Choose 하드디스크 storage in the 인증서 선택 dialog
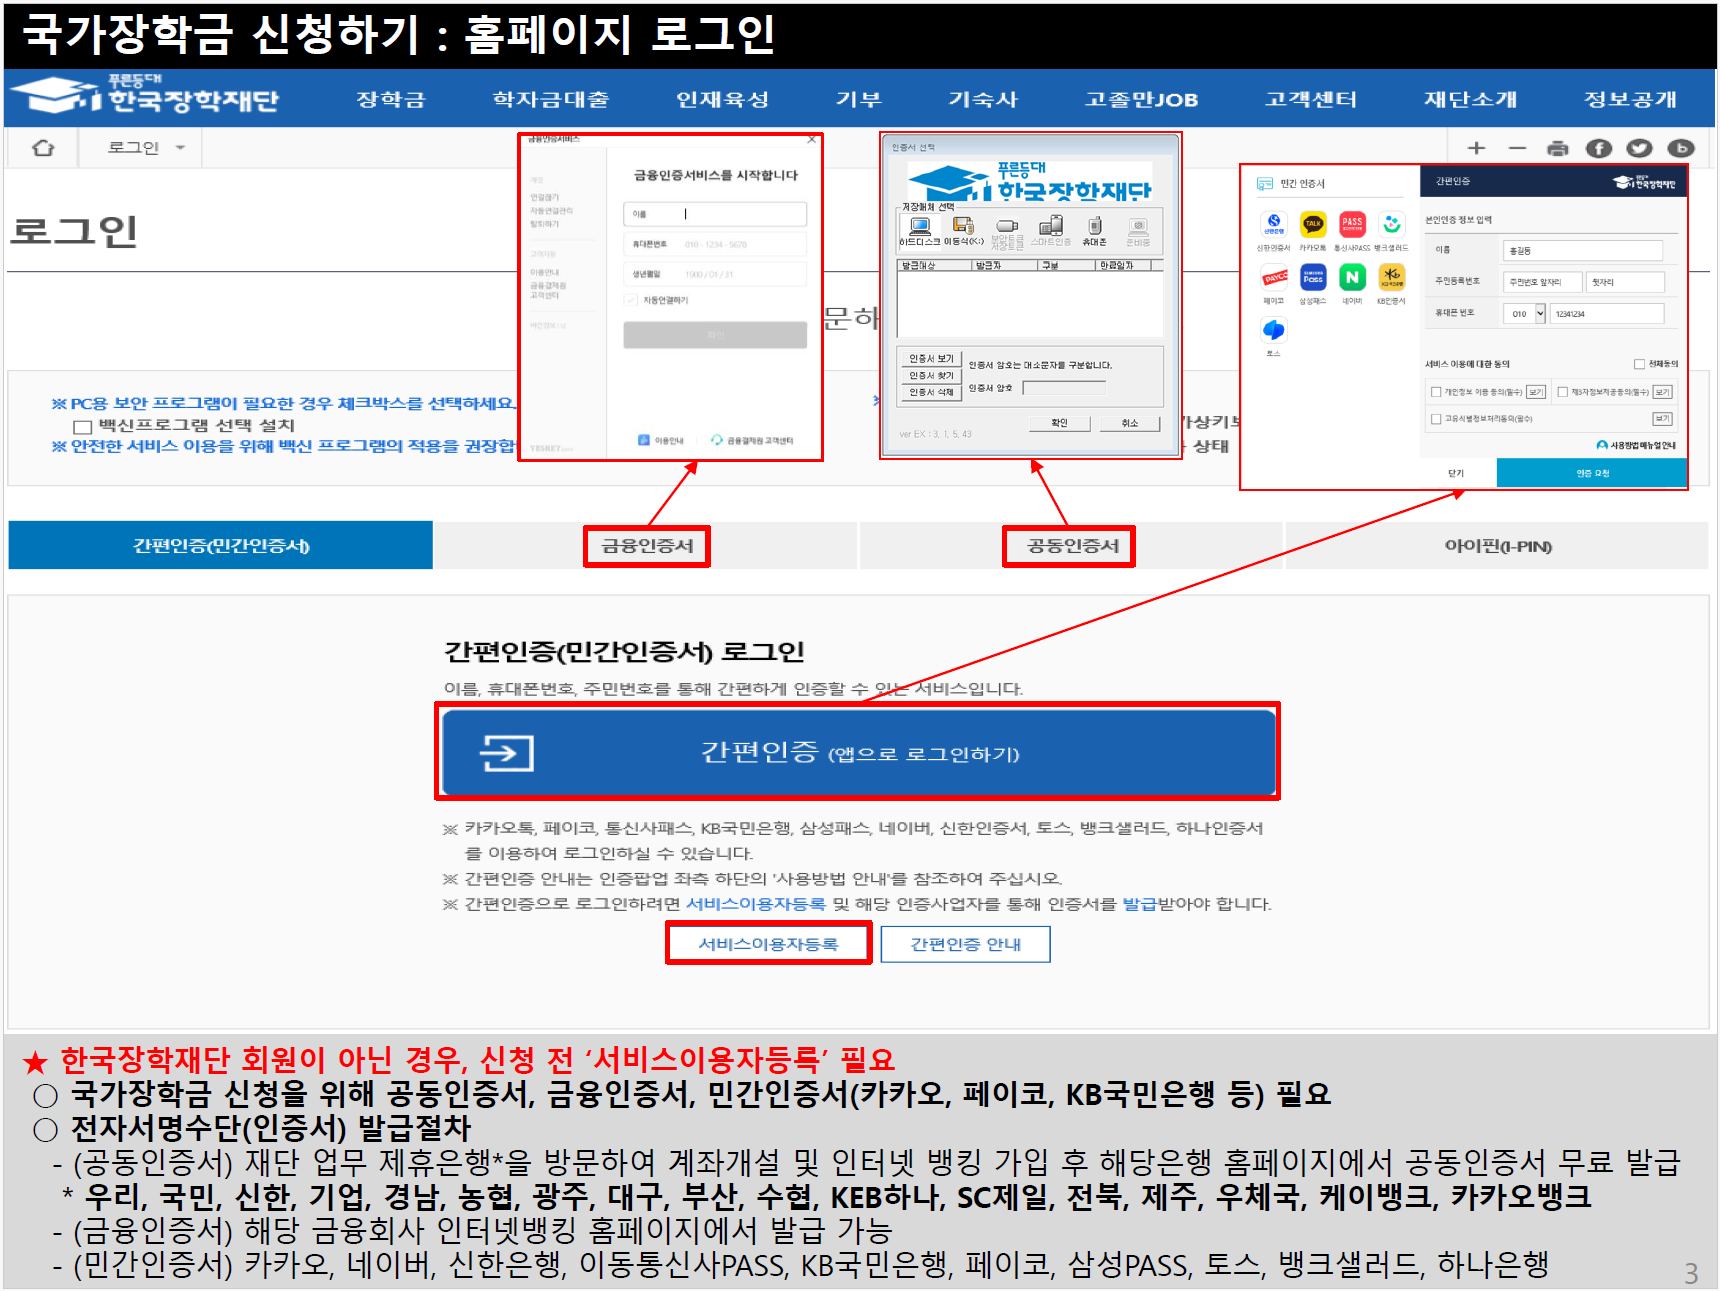 pyautogui.click(x=919, y=231)
